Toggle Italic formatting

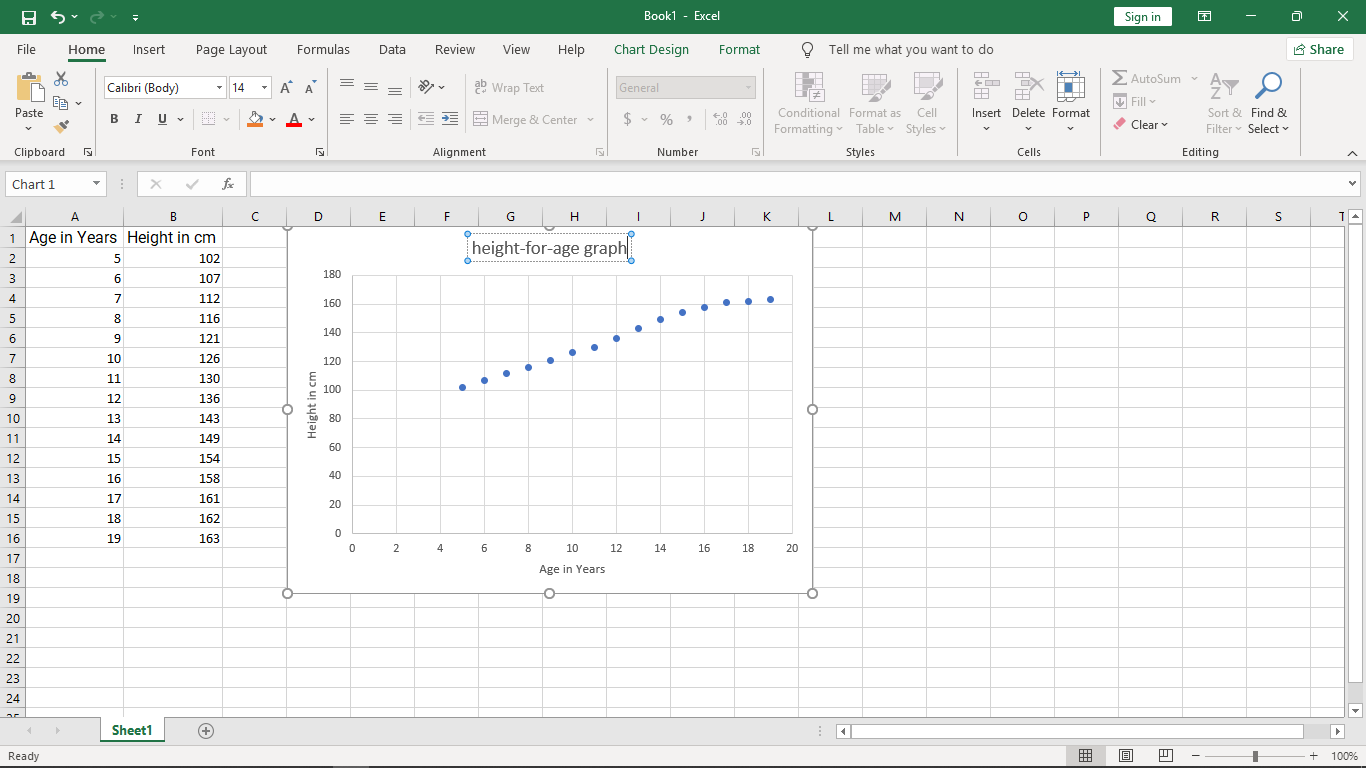click(x=138, y=119)
